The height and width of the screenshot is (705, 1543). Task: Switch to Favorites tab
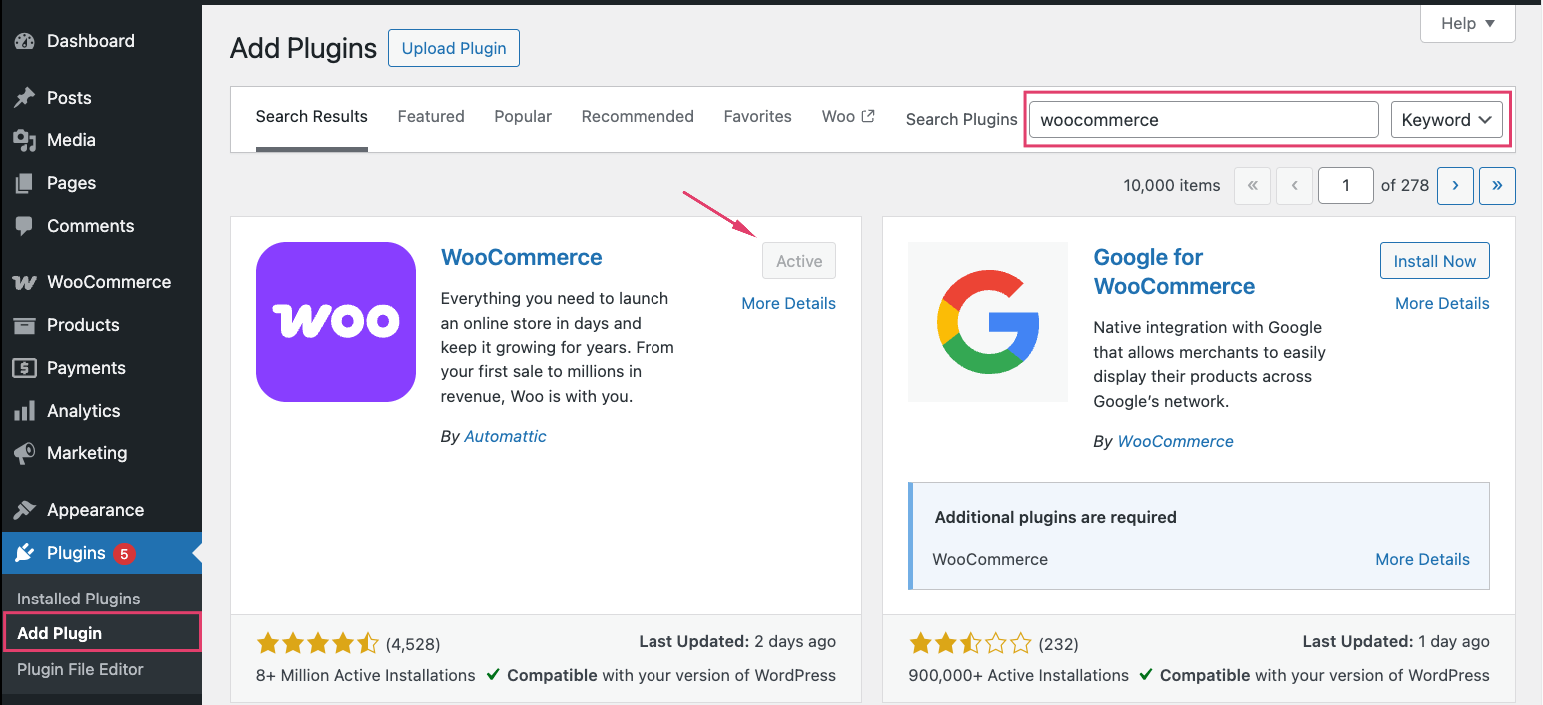point(758,117)
